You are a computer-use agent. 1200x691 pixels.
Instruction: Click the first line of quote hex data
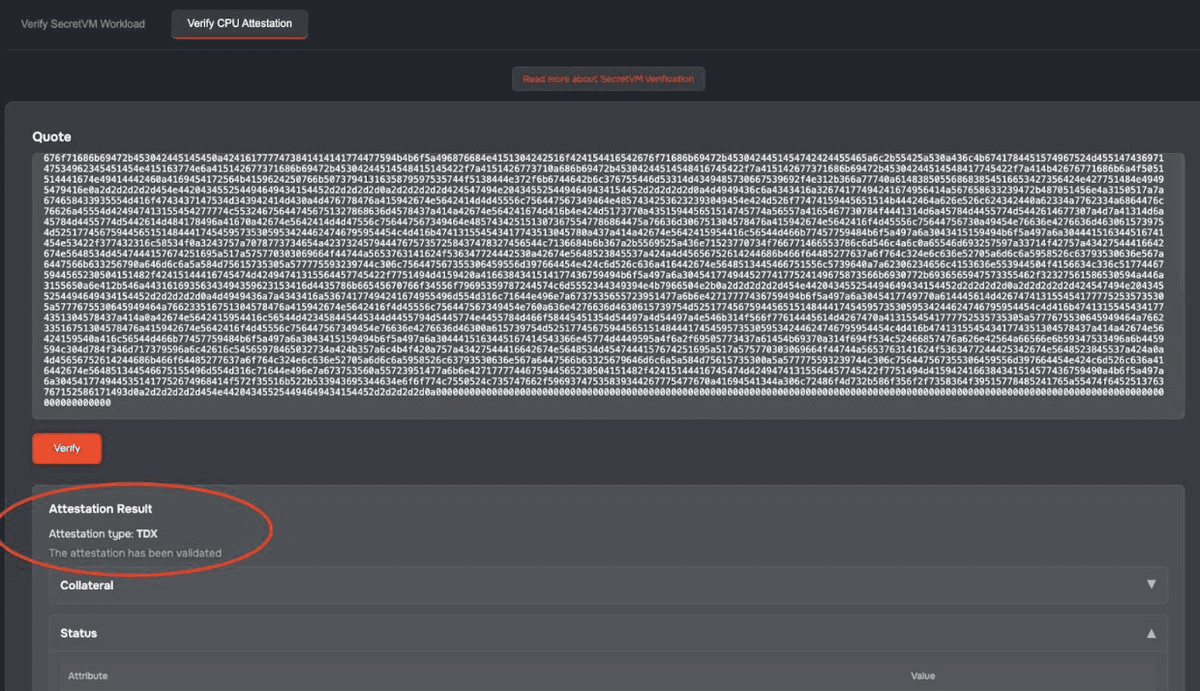pyautogui.click(x=600, y=159)
